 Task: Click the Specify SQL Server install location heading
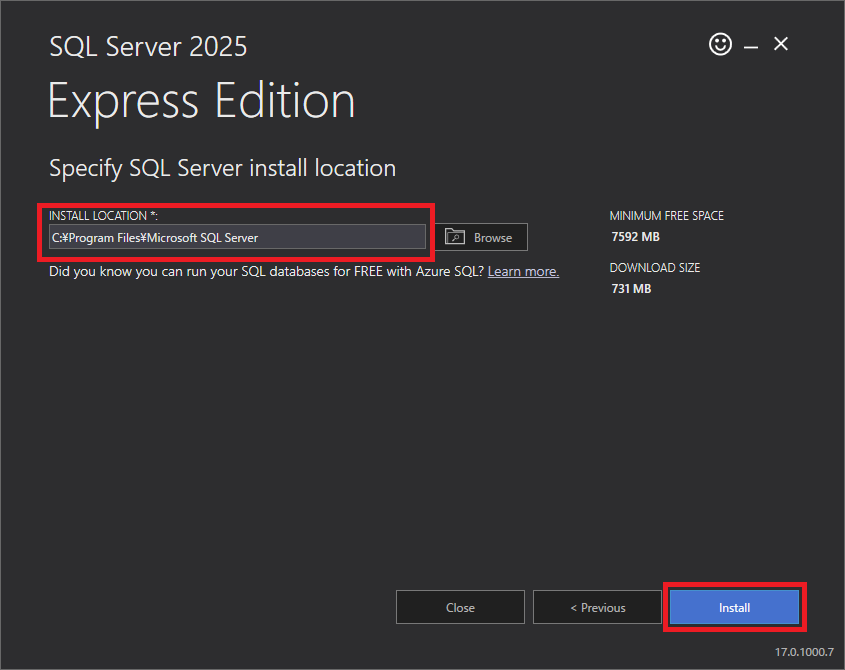222,168
